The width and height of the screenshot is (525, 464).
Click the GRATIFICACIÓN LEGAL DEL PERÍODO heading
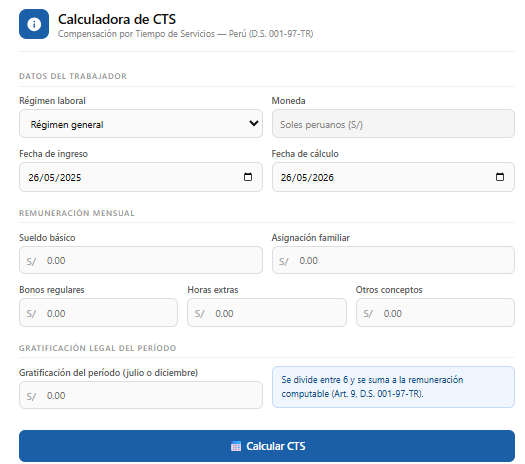97,348
